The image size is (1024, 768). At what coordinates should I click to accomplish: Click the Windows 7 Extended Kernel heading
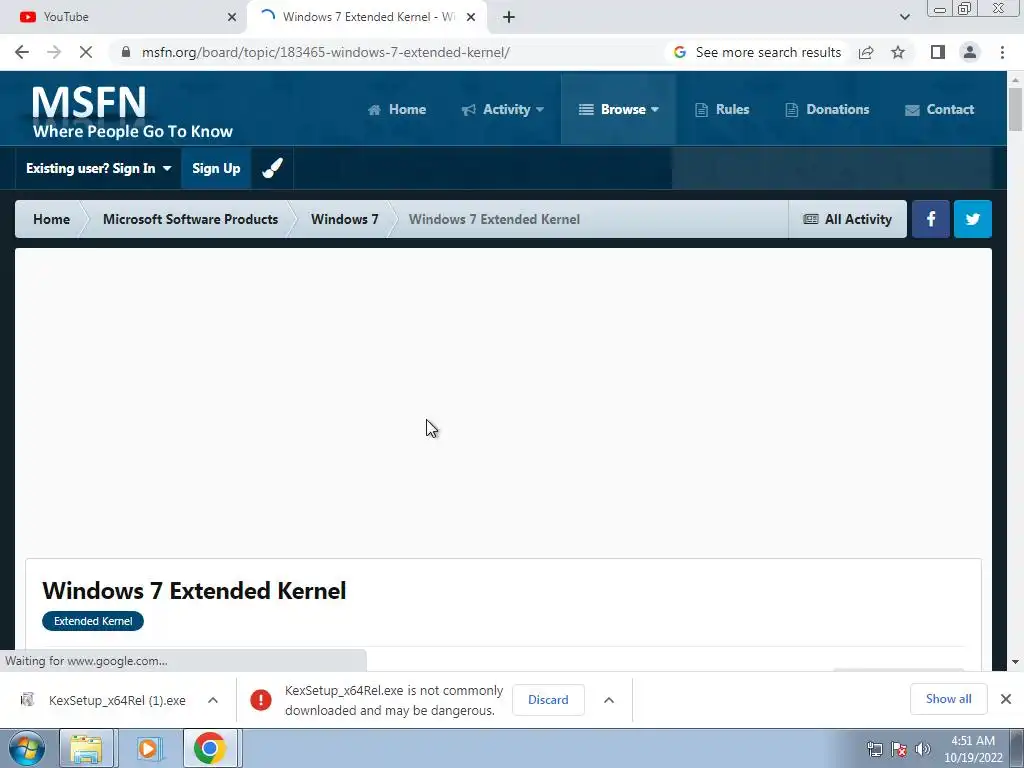(194, 590)
